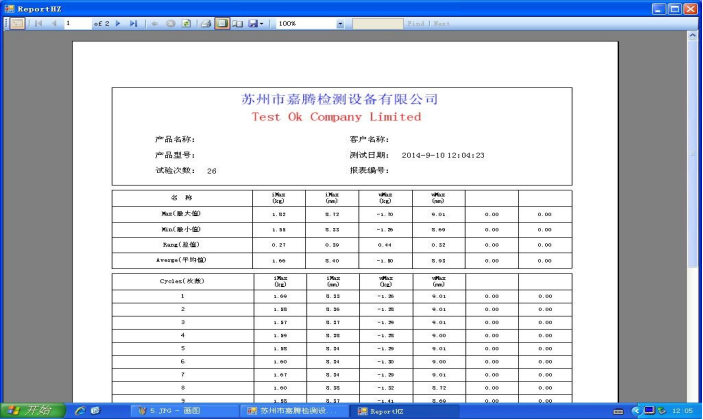Click the second quick launch icon
The image size is (703, 420).
[95, 410]
